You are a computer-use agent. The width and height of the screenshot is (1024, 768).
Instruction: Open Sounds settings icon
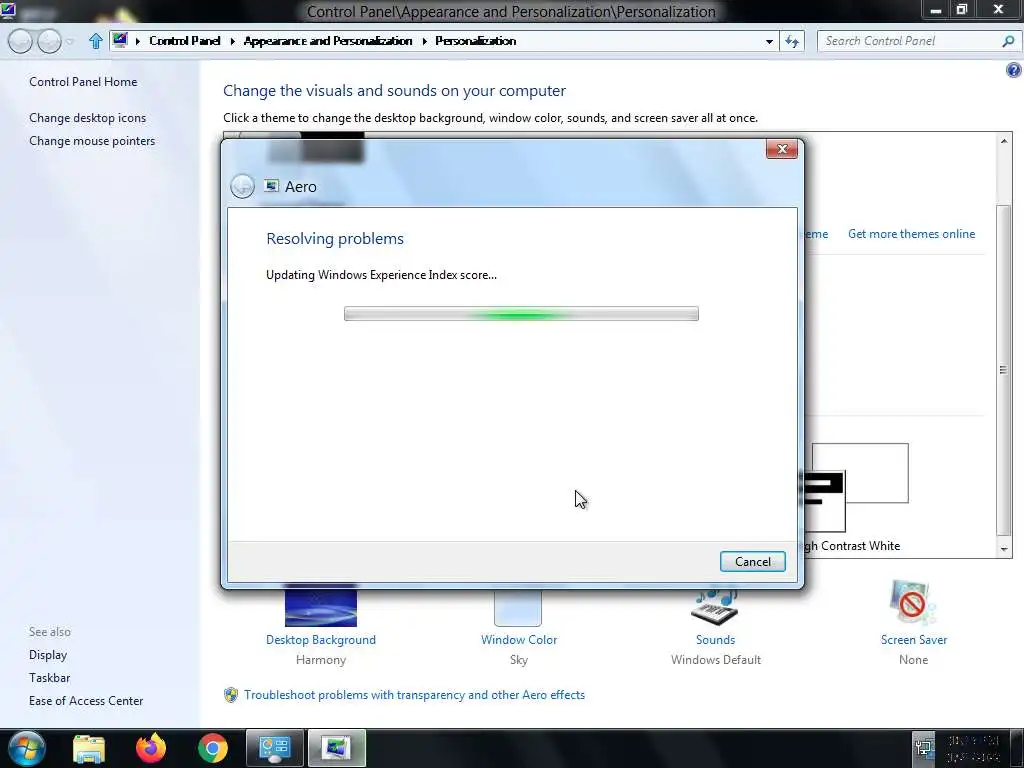coord(715,607)
